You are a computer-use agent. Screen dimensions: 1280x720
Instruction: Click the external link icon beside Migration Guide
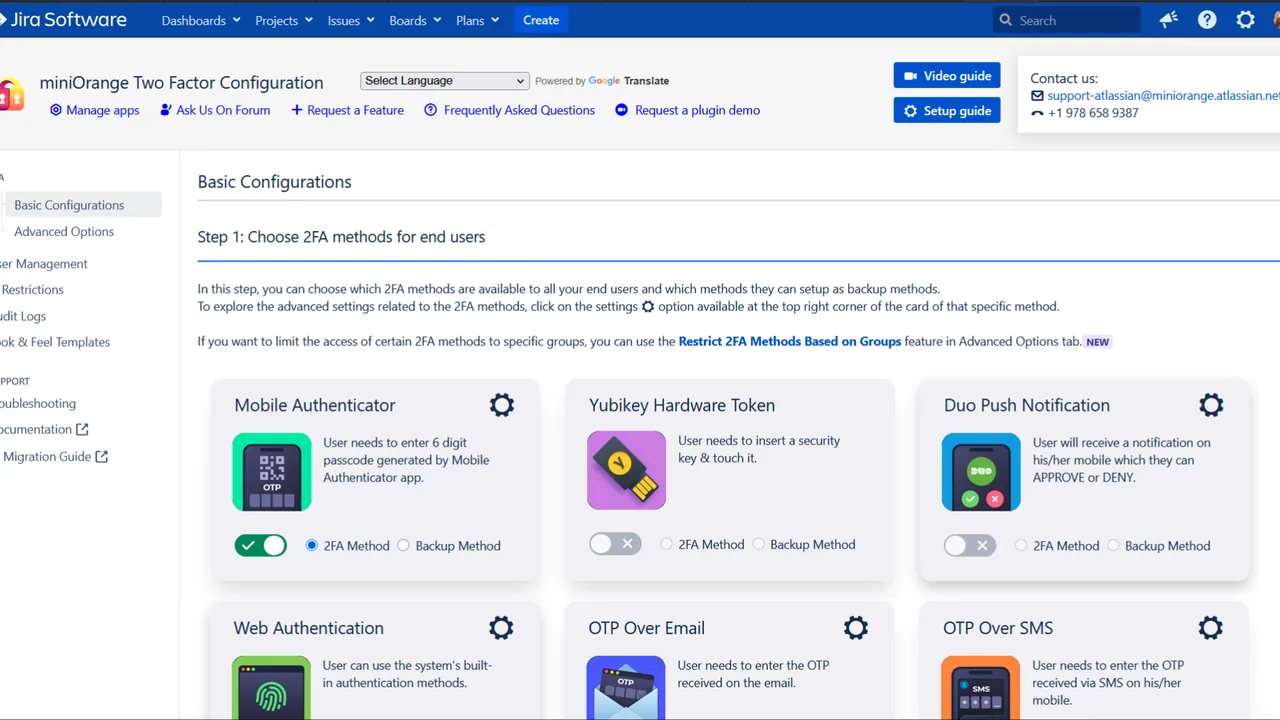[x=101, y=457]
